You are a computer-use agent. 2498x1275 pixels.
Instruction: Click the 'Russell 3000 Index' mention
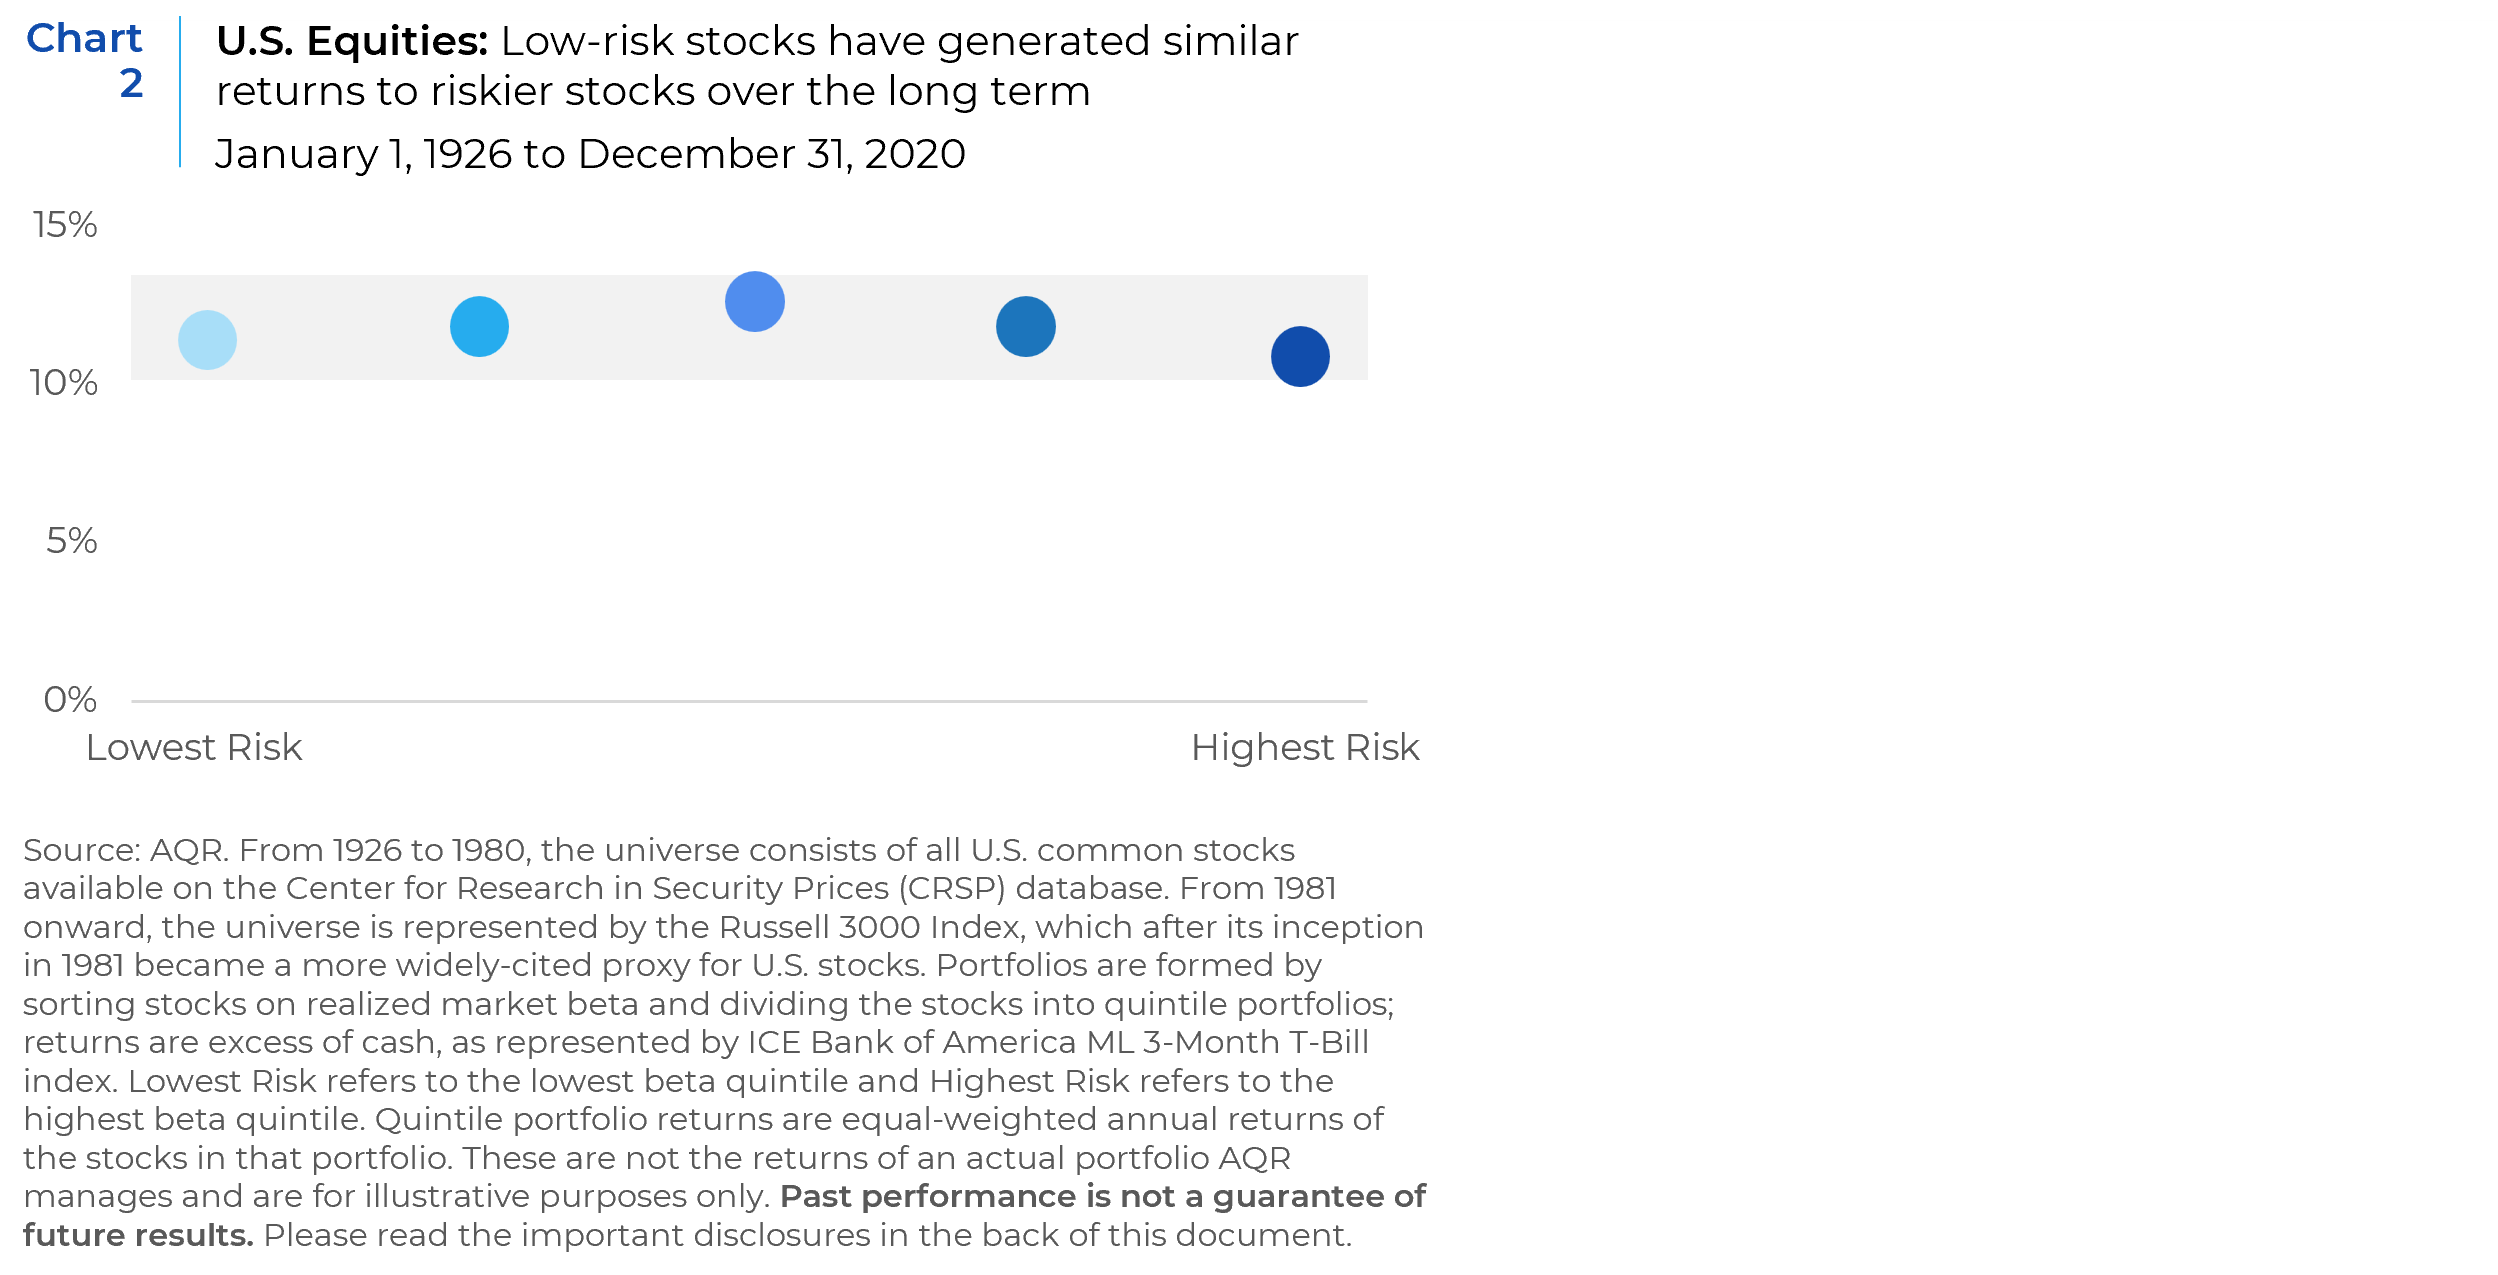[x=868, y=927]
